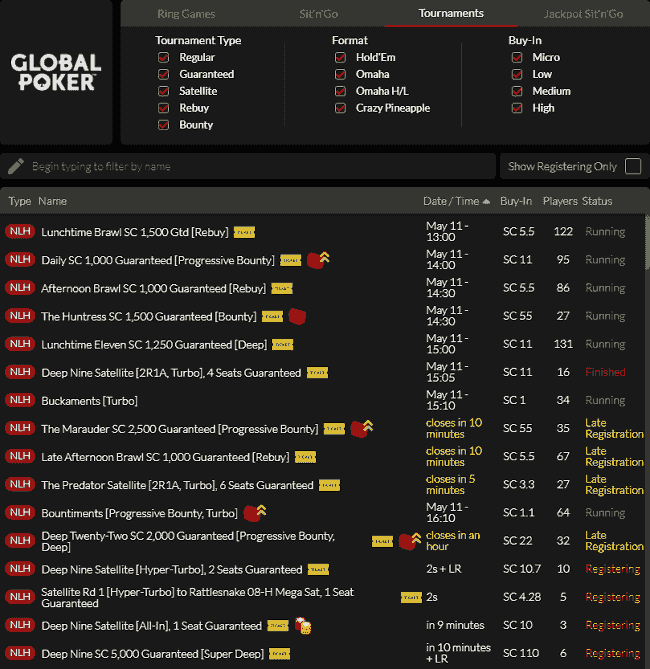Toggle the Omaha format checkbox

[340, 74]
